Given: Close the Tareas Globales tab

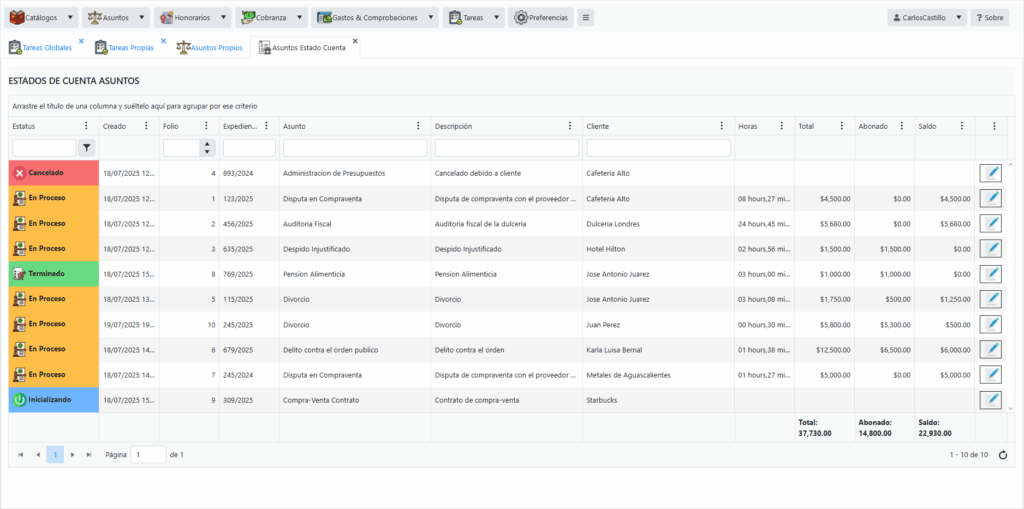Looking at the screenshot, I should tap(81, 41).
